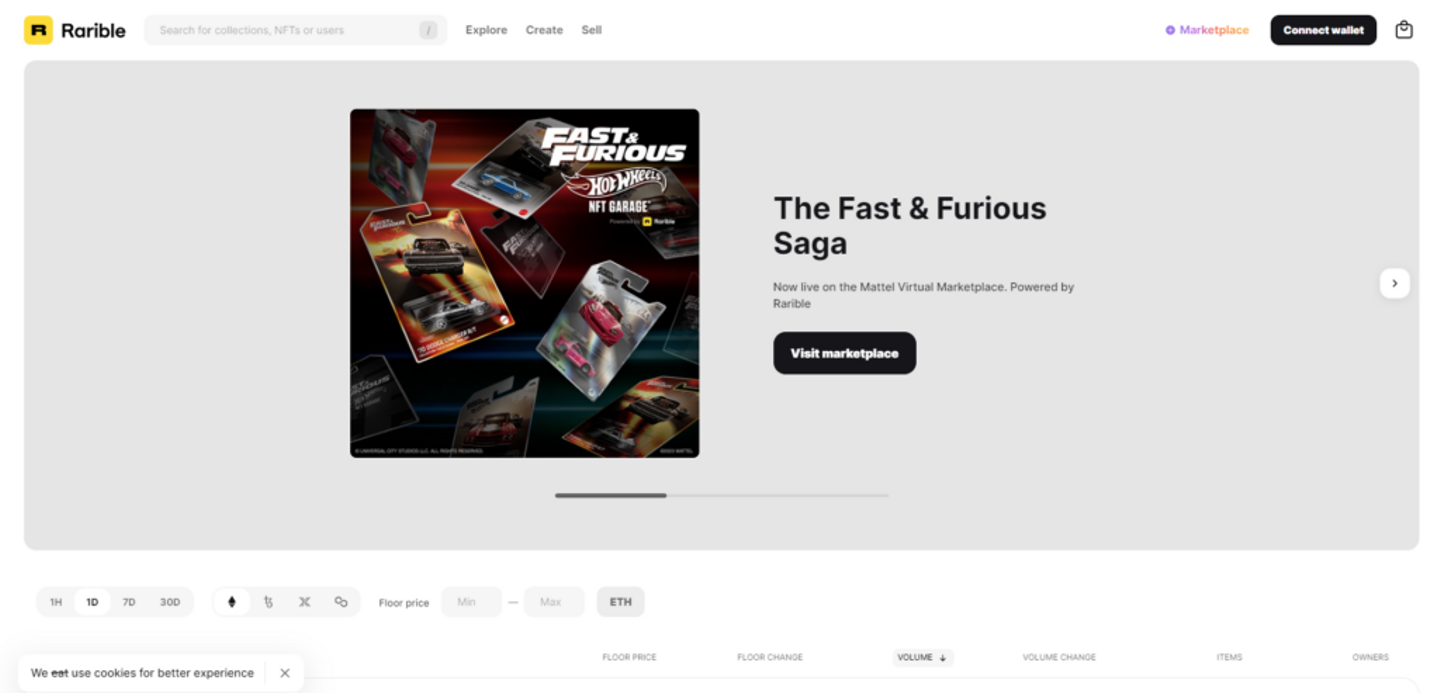1440x693 pixels.
Task: Click the slash shortcut icon in search
Action: (x=428, y=30)
